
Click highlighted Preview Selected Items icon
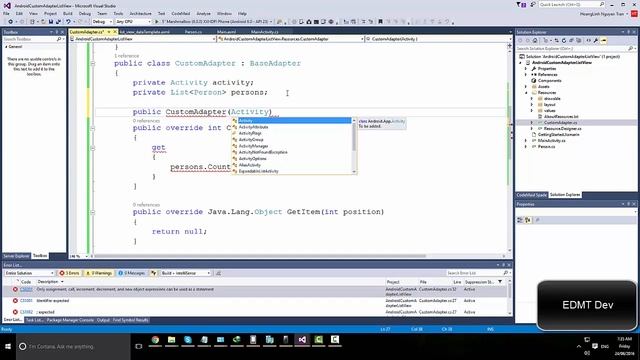click(604, 40)
